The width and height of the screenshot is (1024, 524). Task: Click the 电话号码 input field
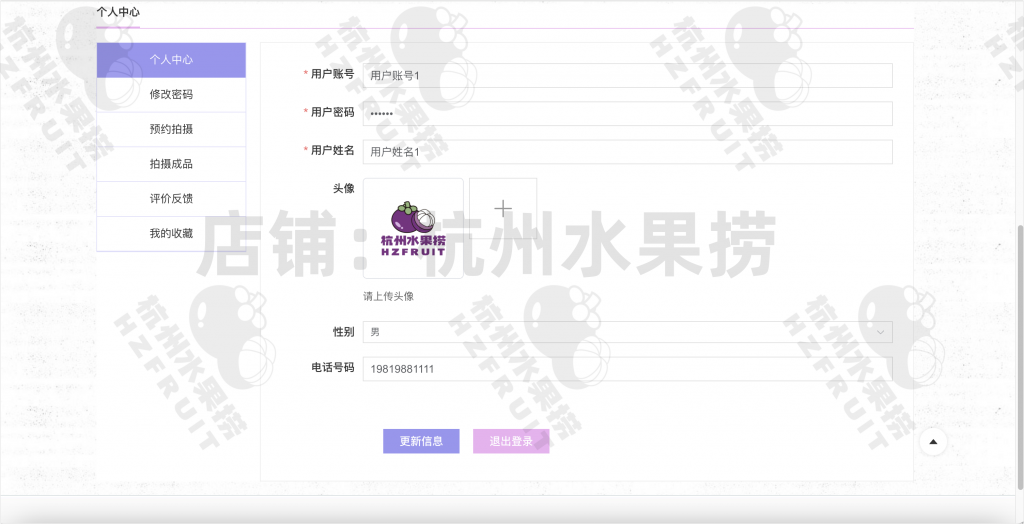click(x=628, y=368)
